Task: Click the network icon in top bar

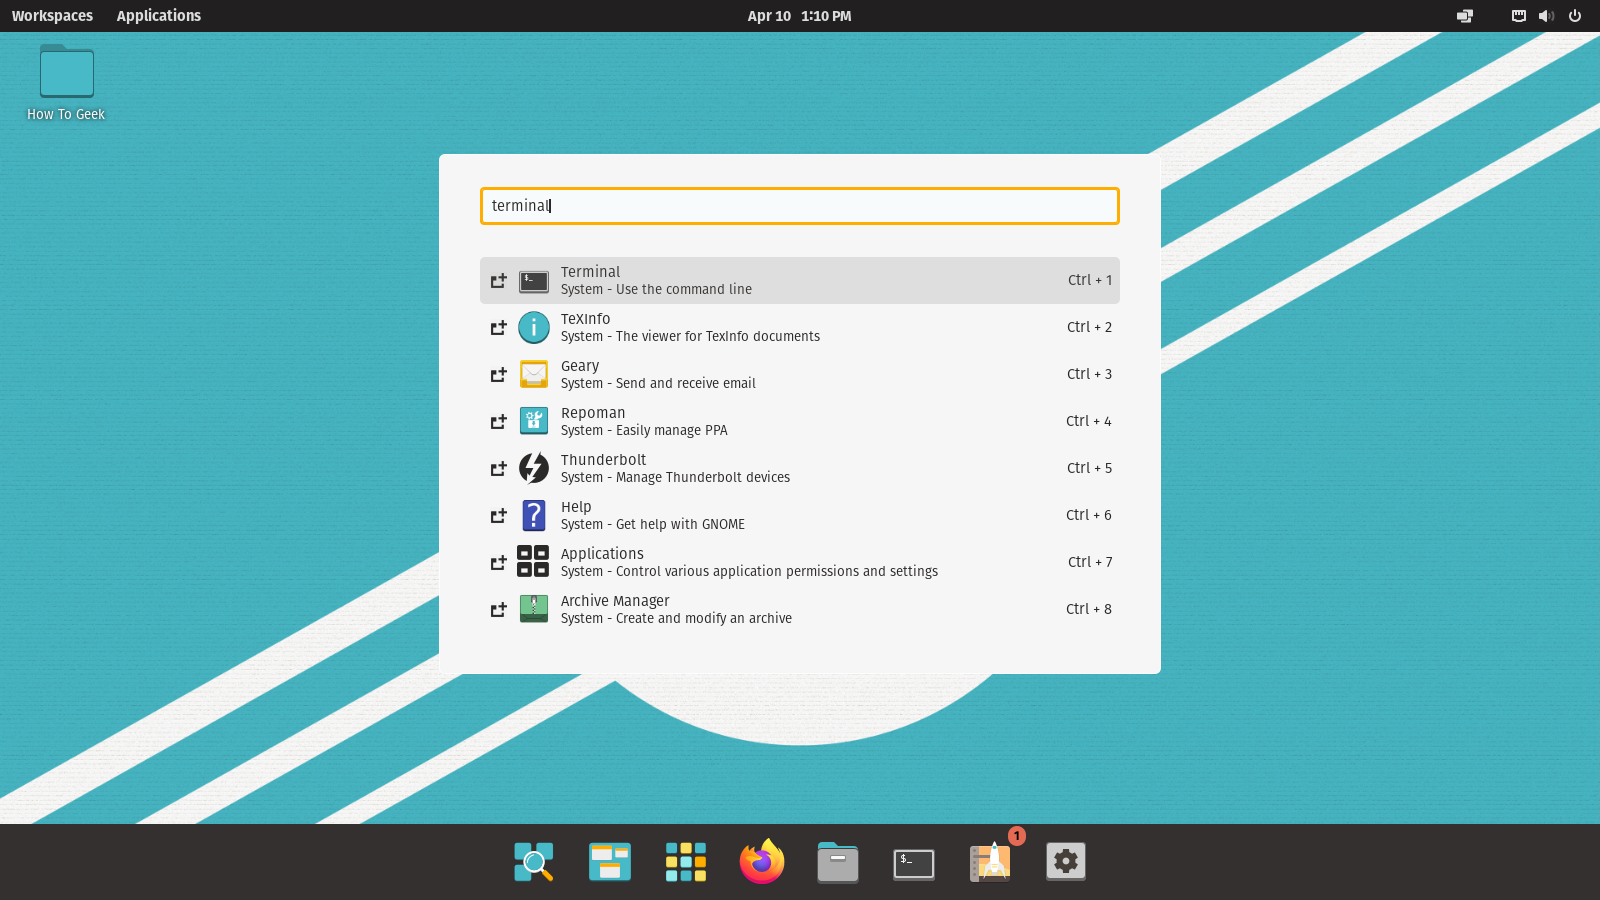Action: click(1519, 16)
